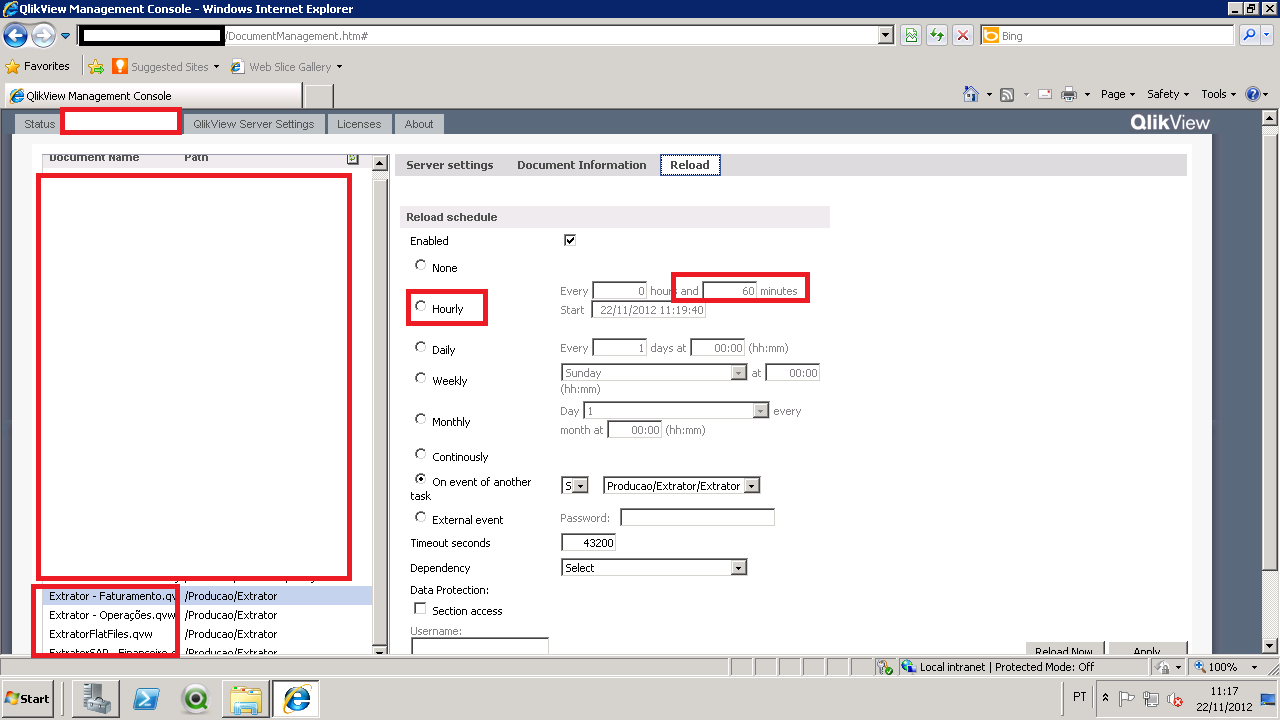Click the Bing search magnifier icon
The image size is (1280, 720).
[x=1249, y=36]
